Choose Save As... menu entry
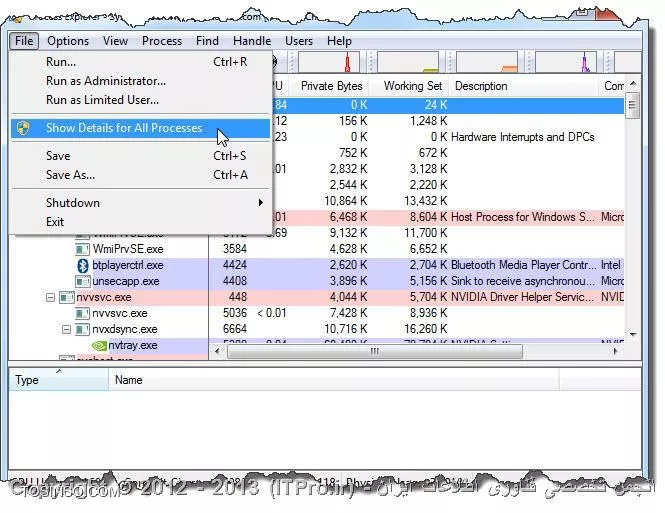The width and height of the screenshot is (665, 513). coord(140,175)
